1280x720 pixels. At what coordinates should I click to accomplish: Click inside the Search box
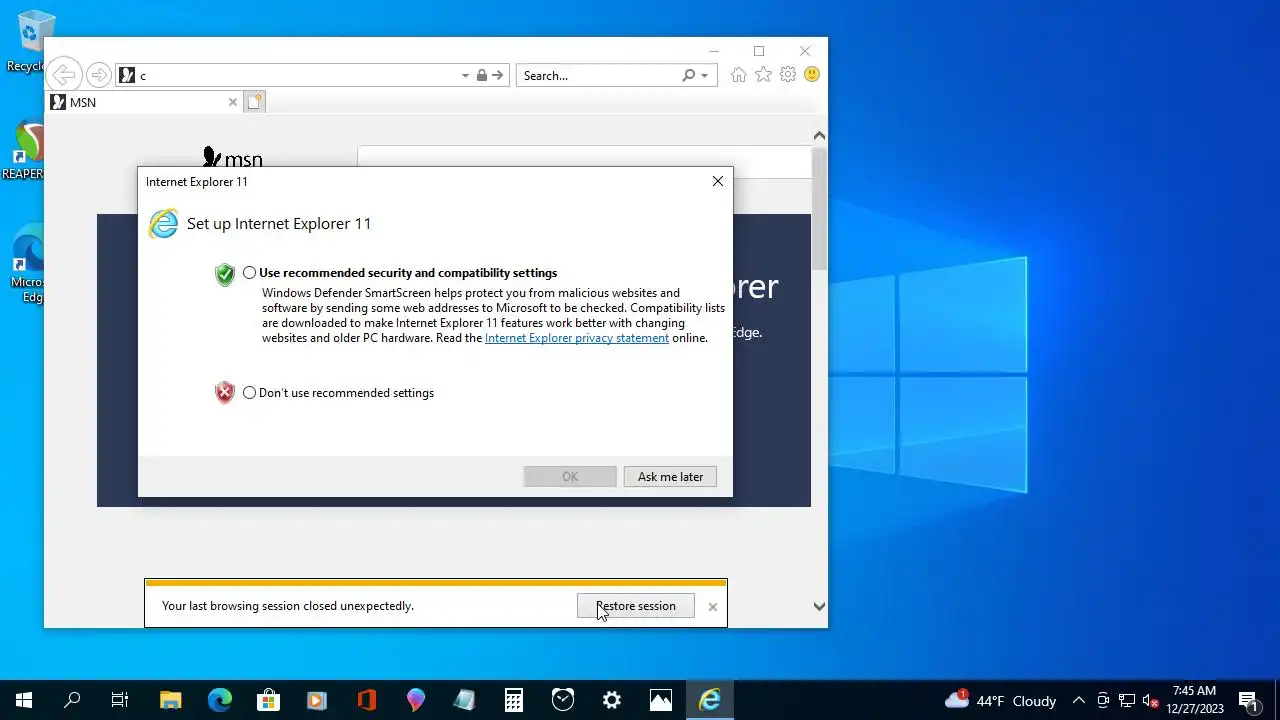pos(596,75)
